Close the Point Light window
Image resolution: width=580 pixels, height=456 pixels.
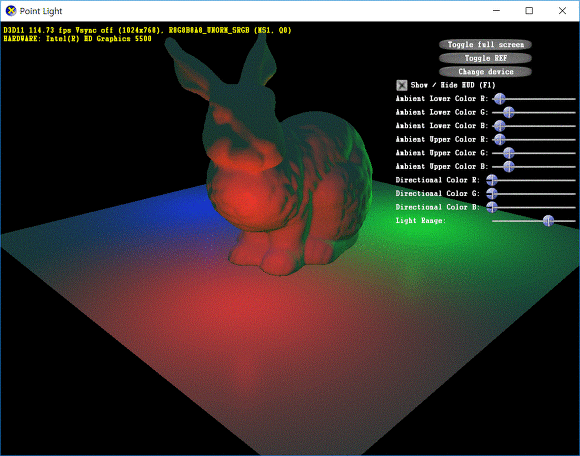click(x=562, y=11)
